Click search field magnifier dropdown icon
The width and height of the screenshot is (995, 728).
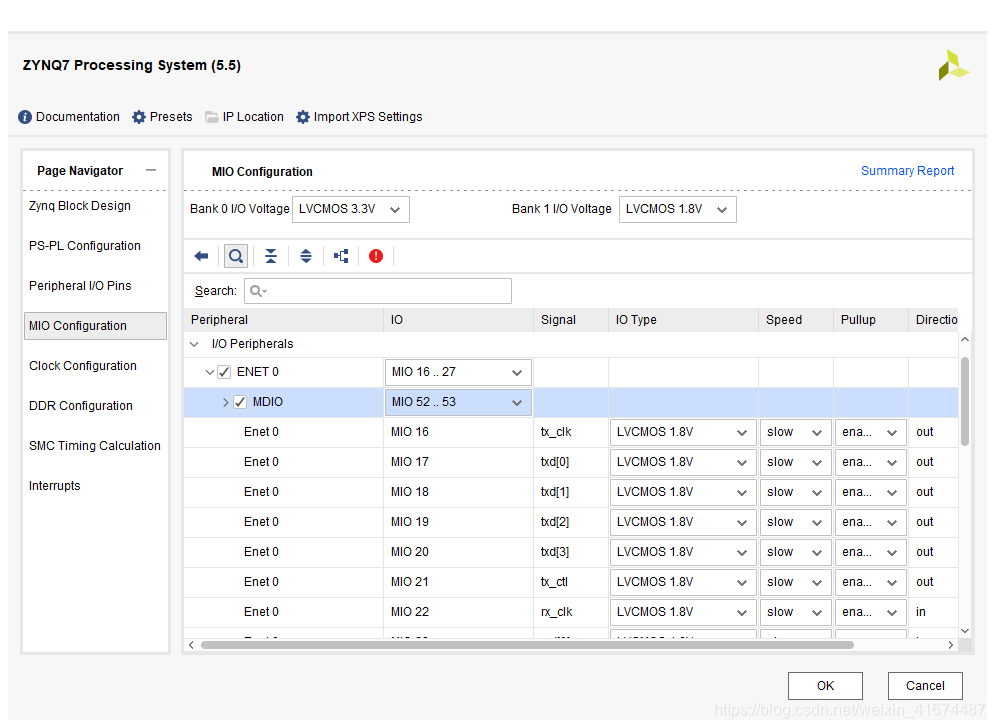tap(258, 291)
